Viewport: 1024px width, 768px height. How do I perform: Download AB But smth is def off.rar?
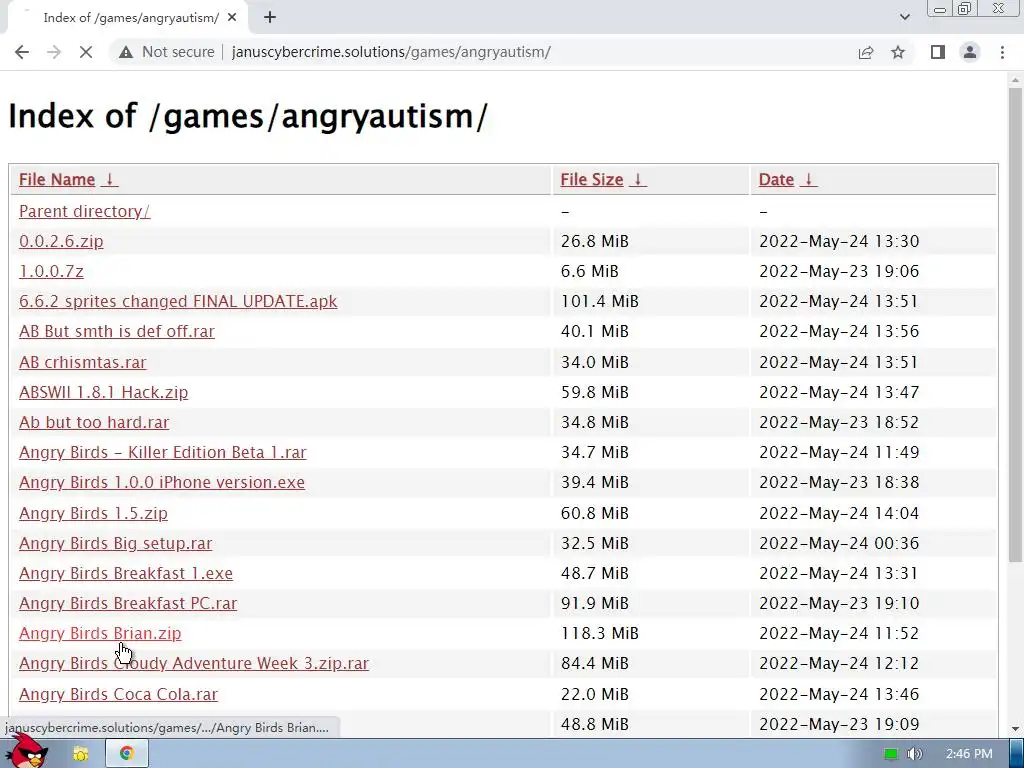116,331
